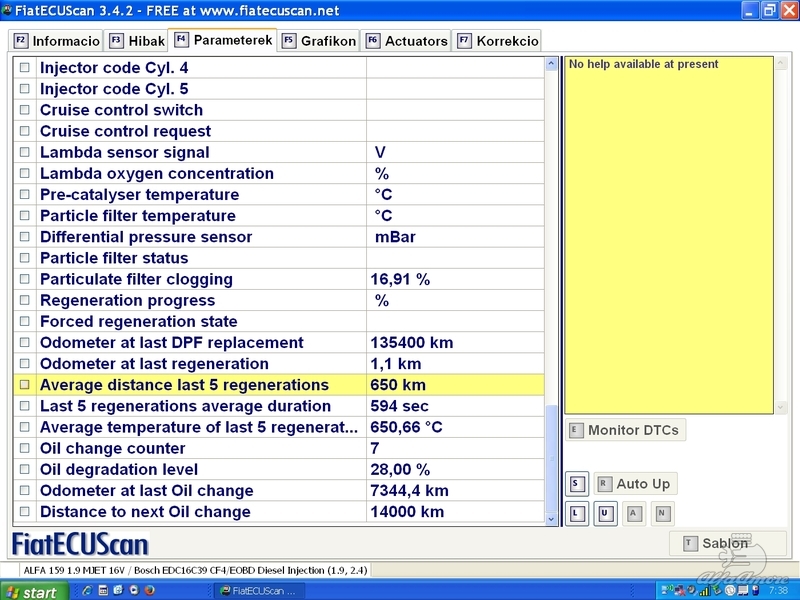Tick the Regeneration progress checkbox
Viewport: 800px width, 600px height.
(x=24, y=301)
